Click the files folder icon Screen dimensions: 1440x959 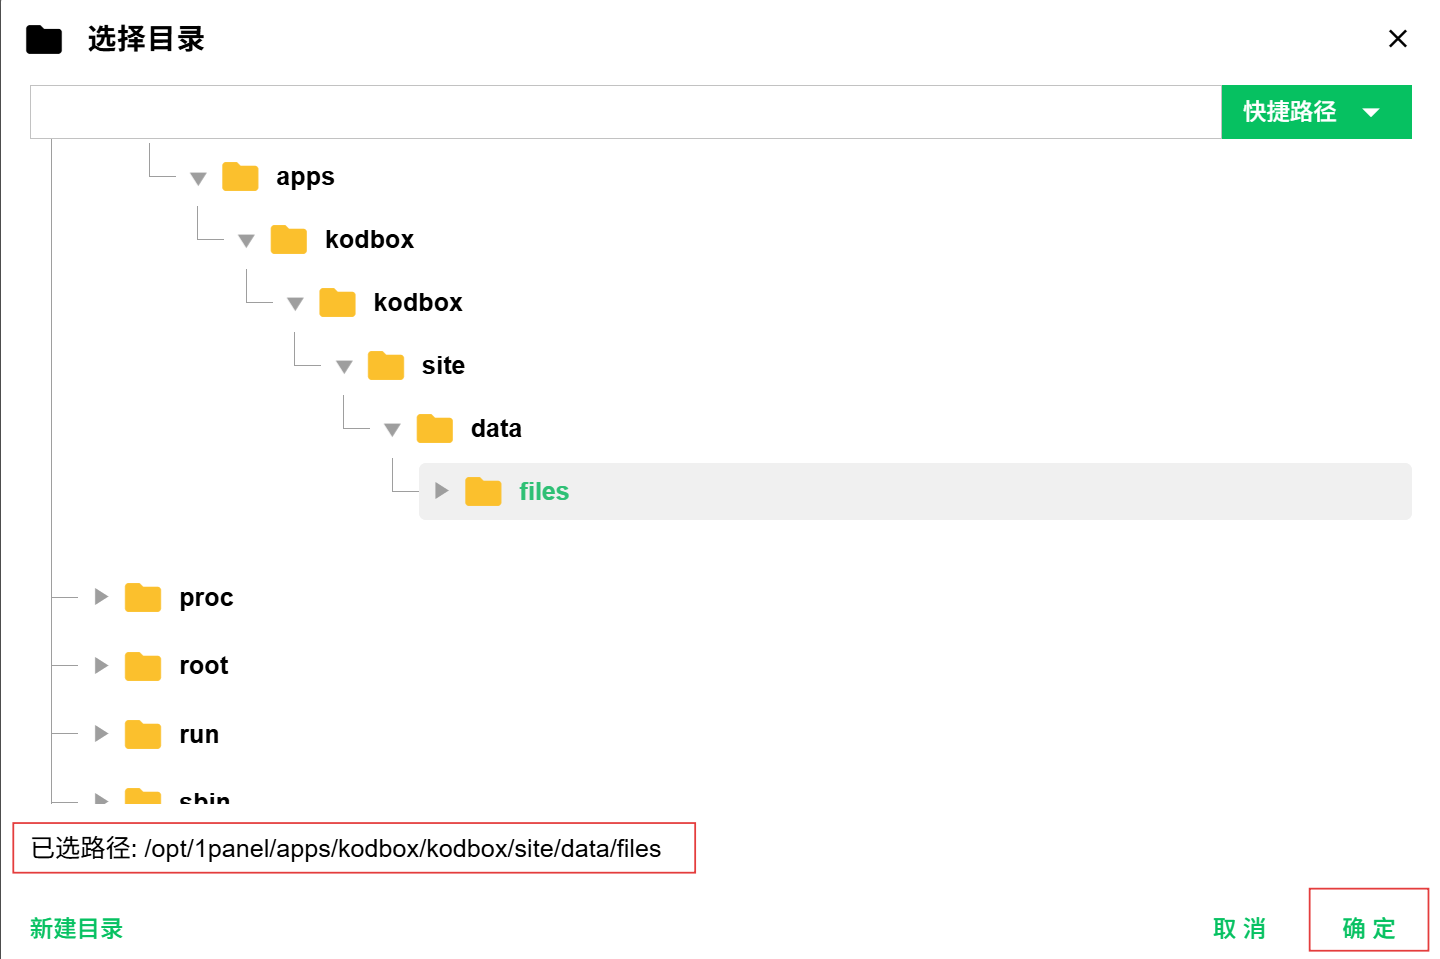point(483,492)
